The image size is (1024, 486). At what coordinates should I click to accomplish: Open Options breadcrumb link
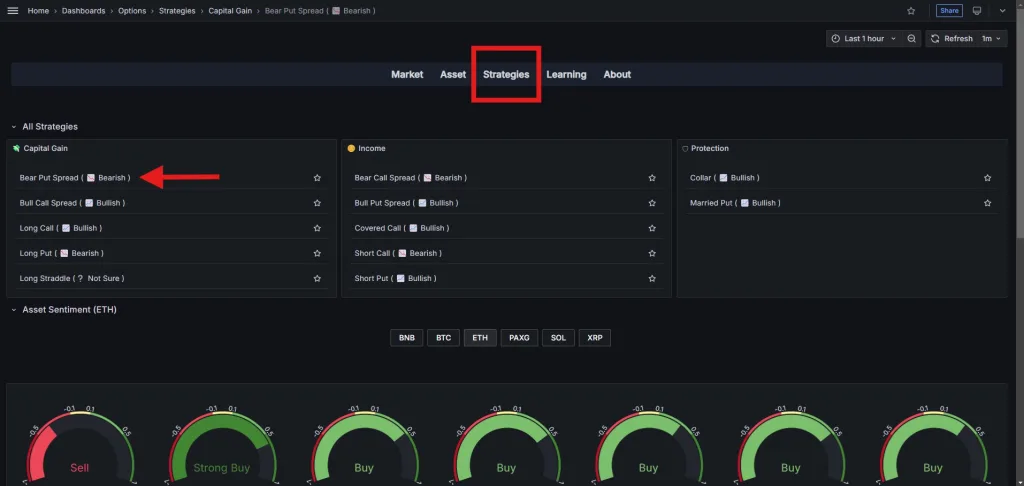coord(132,11)
